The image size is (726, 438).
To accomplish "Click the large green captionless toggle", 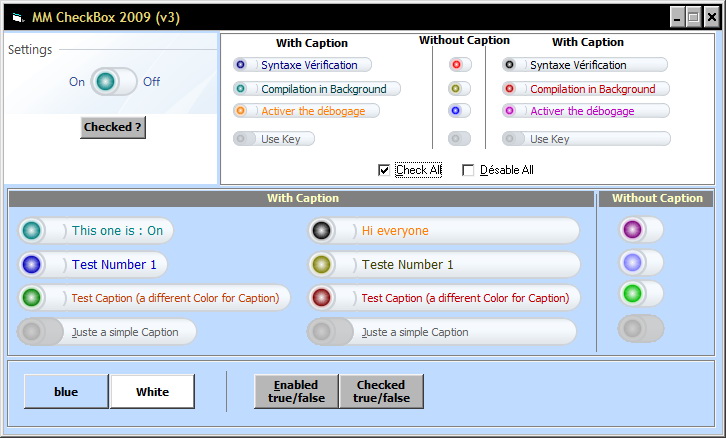I will [x=632, y=294].
